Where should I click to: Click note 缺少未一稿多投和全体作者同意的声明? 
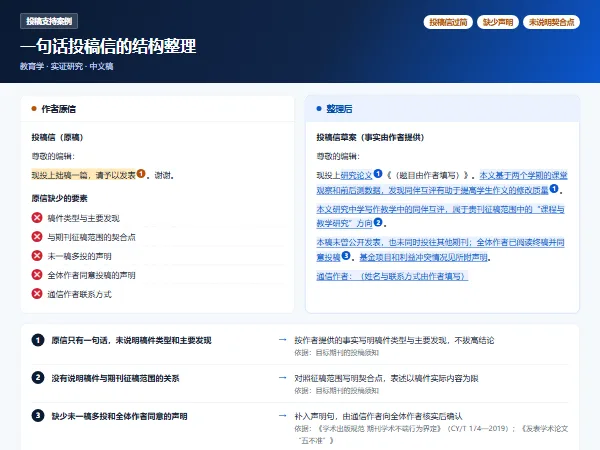pos(119,416)
